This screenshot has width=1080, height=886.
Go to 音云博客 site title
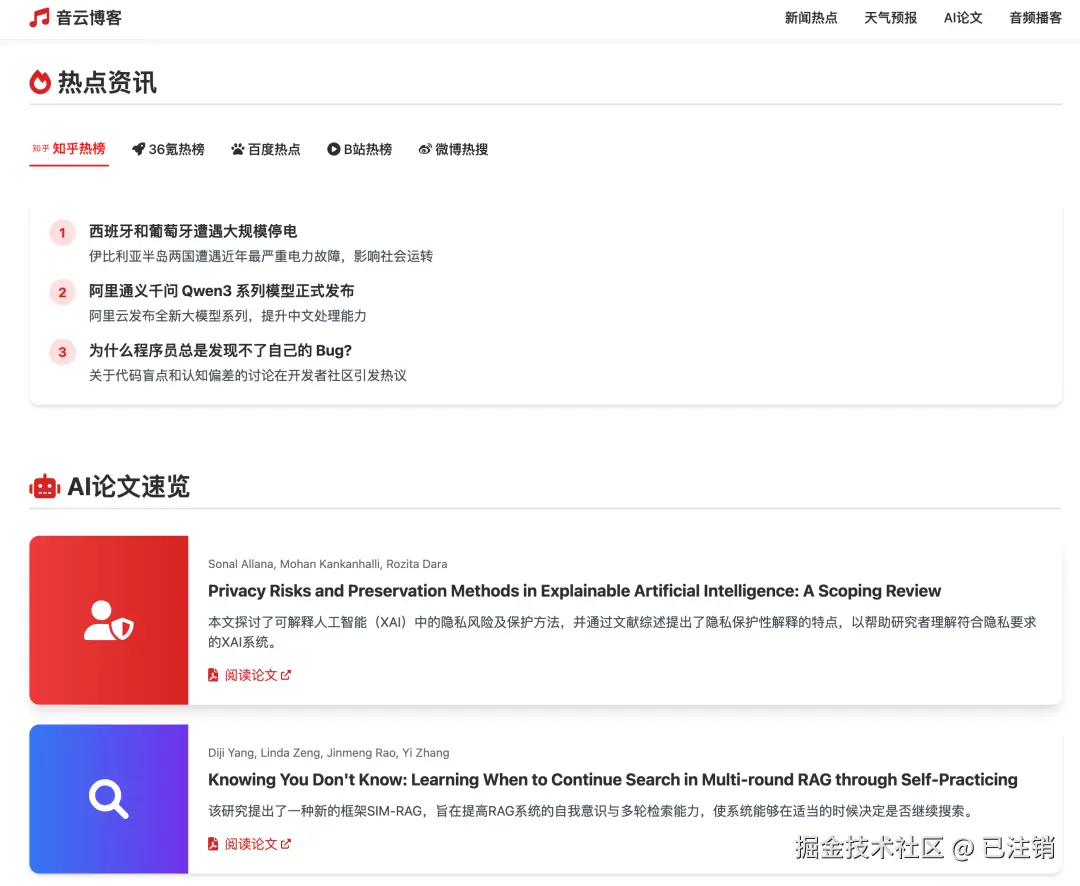click(x=89, y=18)
